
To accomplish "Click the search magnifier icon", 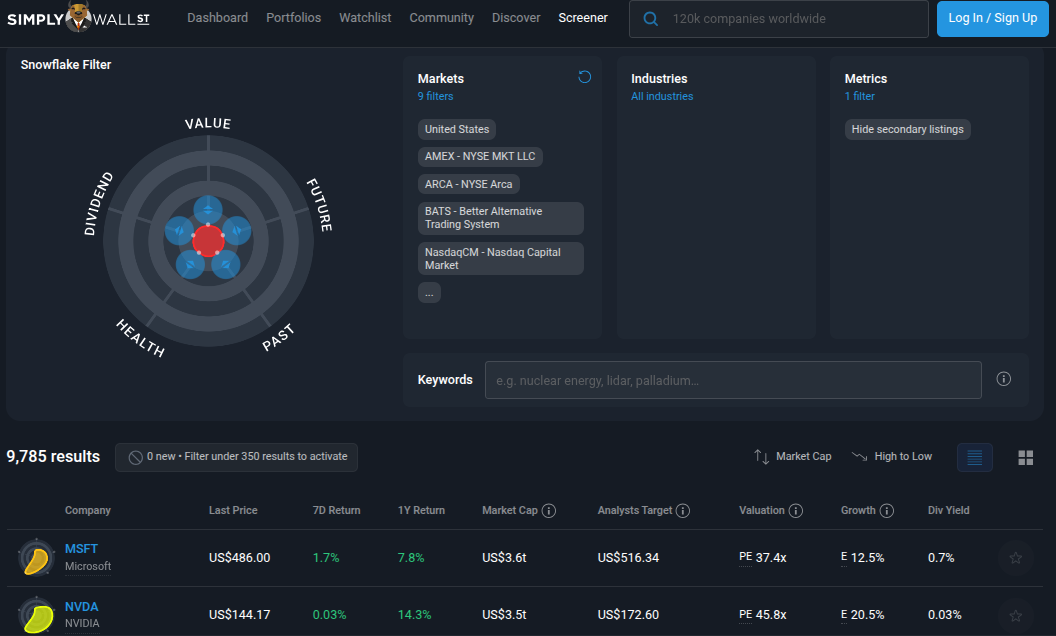I will click(x=650, y=19).
